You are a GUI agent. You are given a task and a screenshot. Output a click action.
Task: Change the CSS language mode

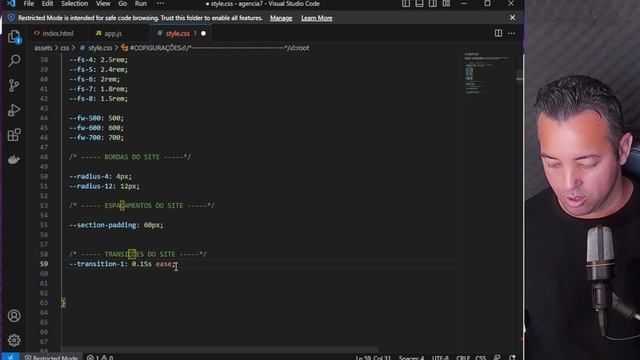click(x=480, y=358)
